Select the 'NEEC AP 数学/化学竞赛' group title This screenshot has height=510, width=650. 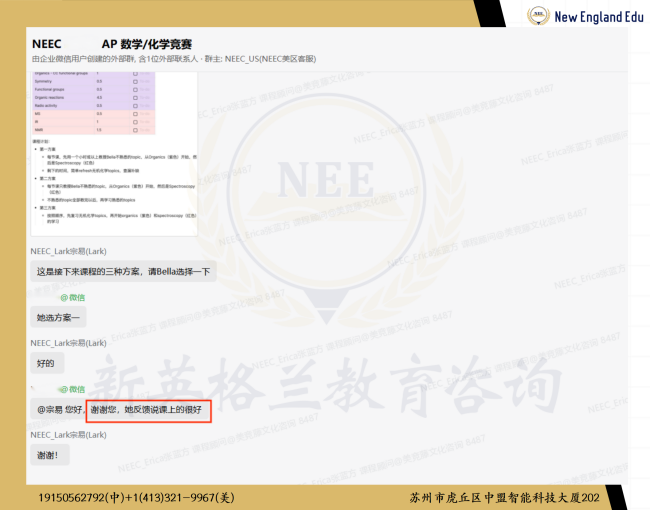[112, 44]
